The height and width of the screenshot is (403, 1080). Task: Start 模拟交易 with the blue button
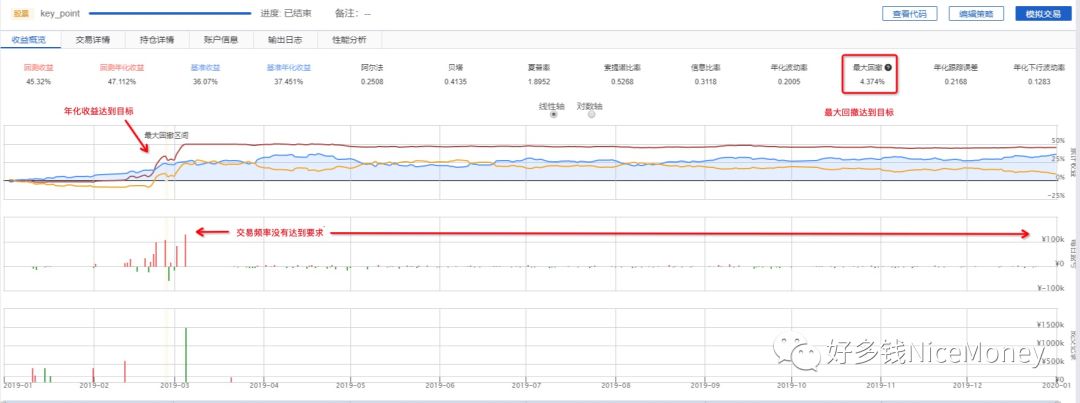pos(1043,14)
